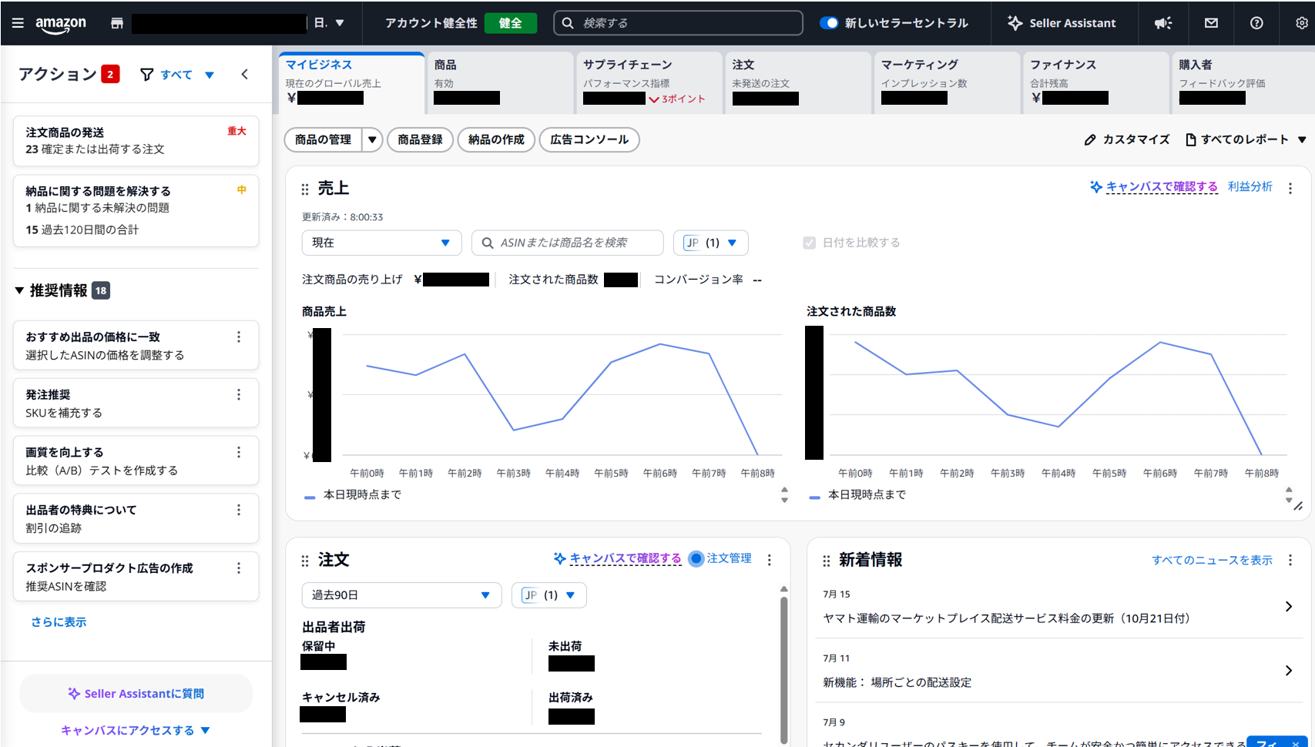Viewport: 1315px width, 747px height.
Task: Click the resize handle of 売上 widget
Action: click(1298, 507)
